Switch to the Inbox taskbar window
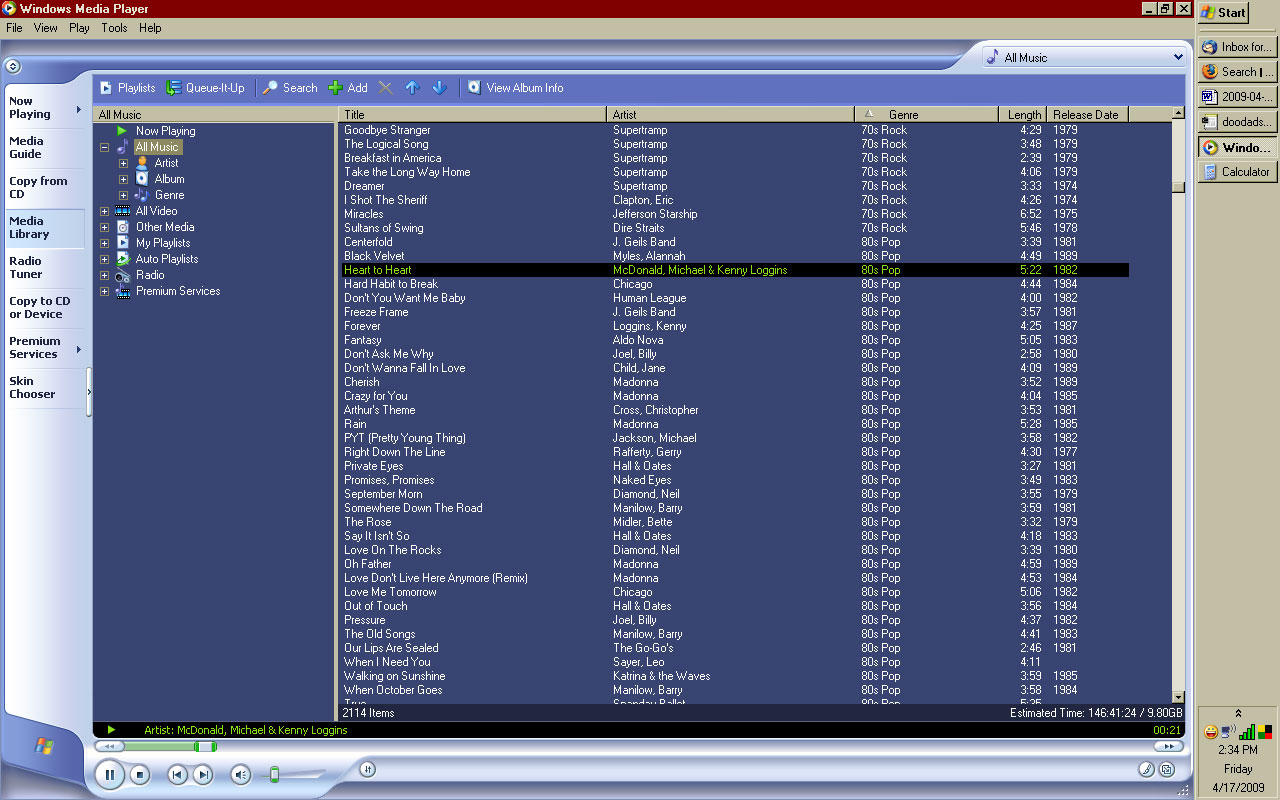1280x800 pixels. pos(1236,47)
